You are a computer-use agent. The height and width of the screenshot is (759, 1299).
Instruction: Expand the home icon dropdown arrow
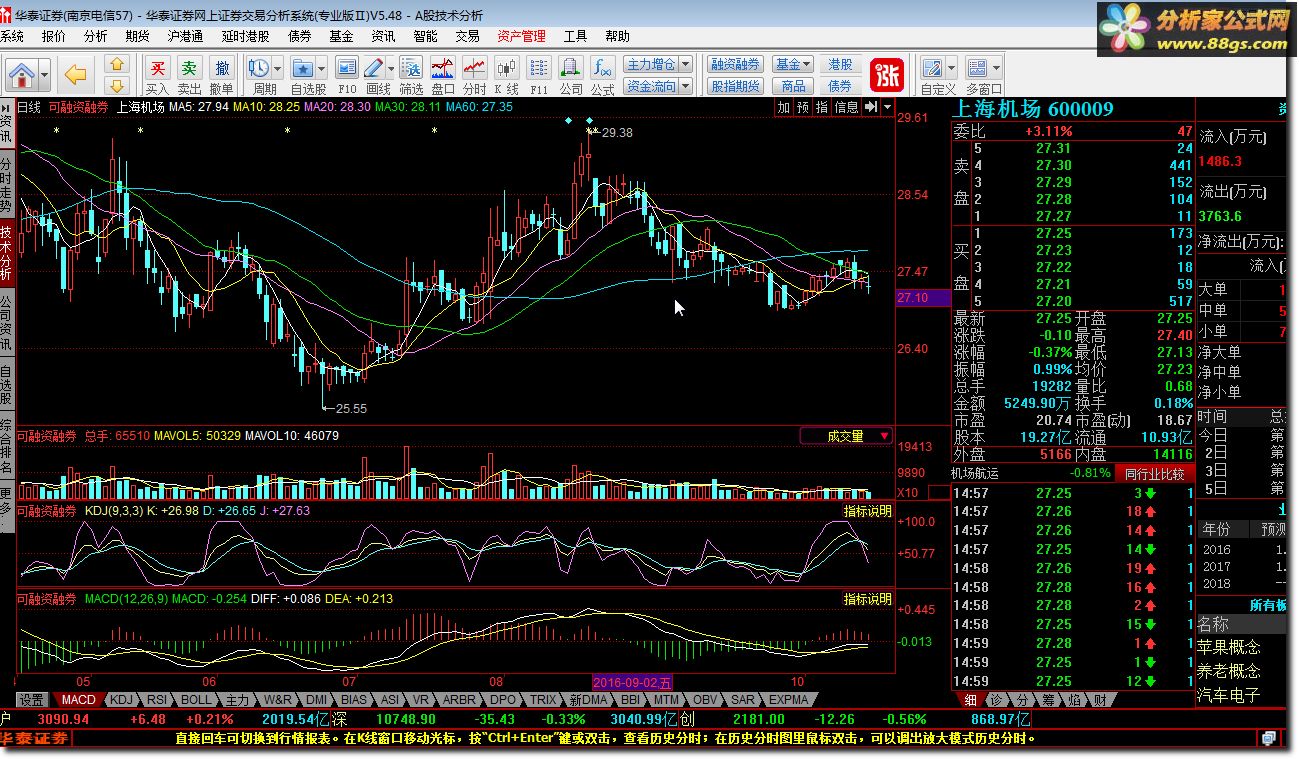click(44, 73)
